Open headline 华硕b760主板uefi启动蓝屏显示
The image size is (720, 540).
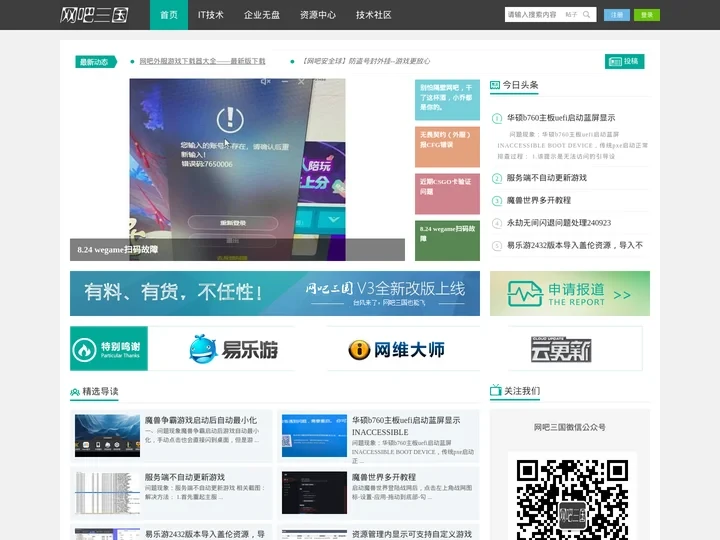click(x=561, y=118)
